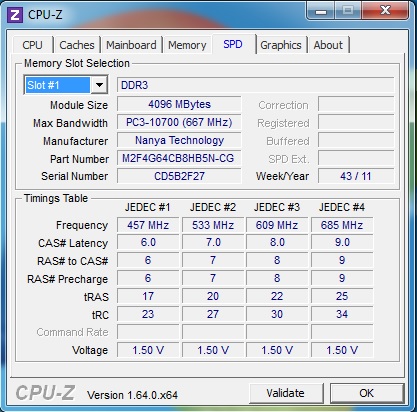The image size is (417, 412).
Task: Switch to the CPU tab
Action: tap(33, 45)
